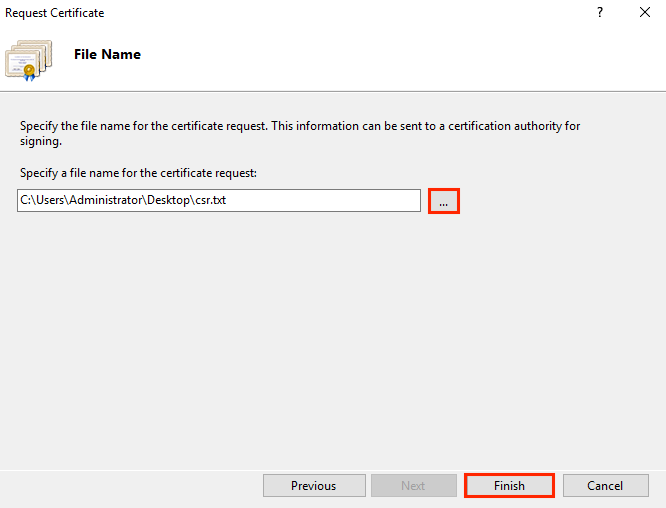This screenshot has width=666, height=508.
Task: Click the blank space right of path field
Action: tap(550, 201)
